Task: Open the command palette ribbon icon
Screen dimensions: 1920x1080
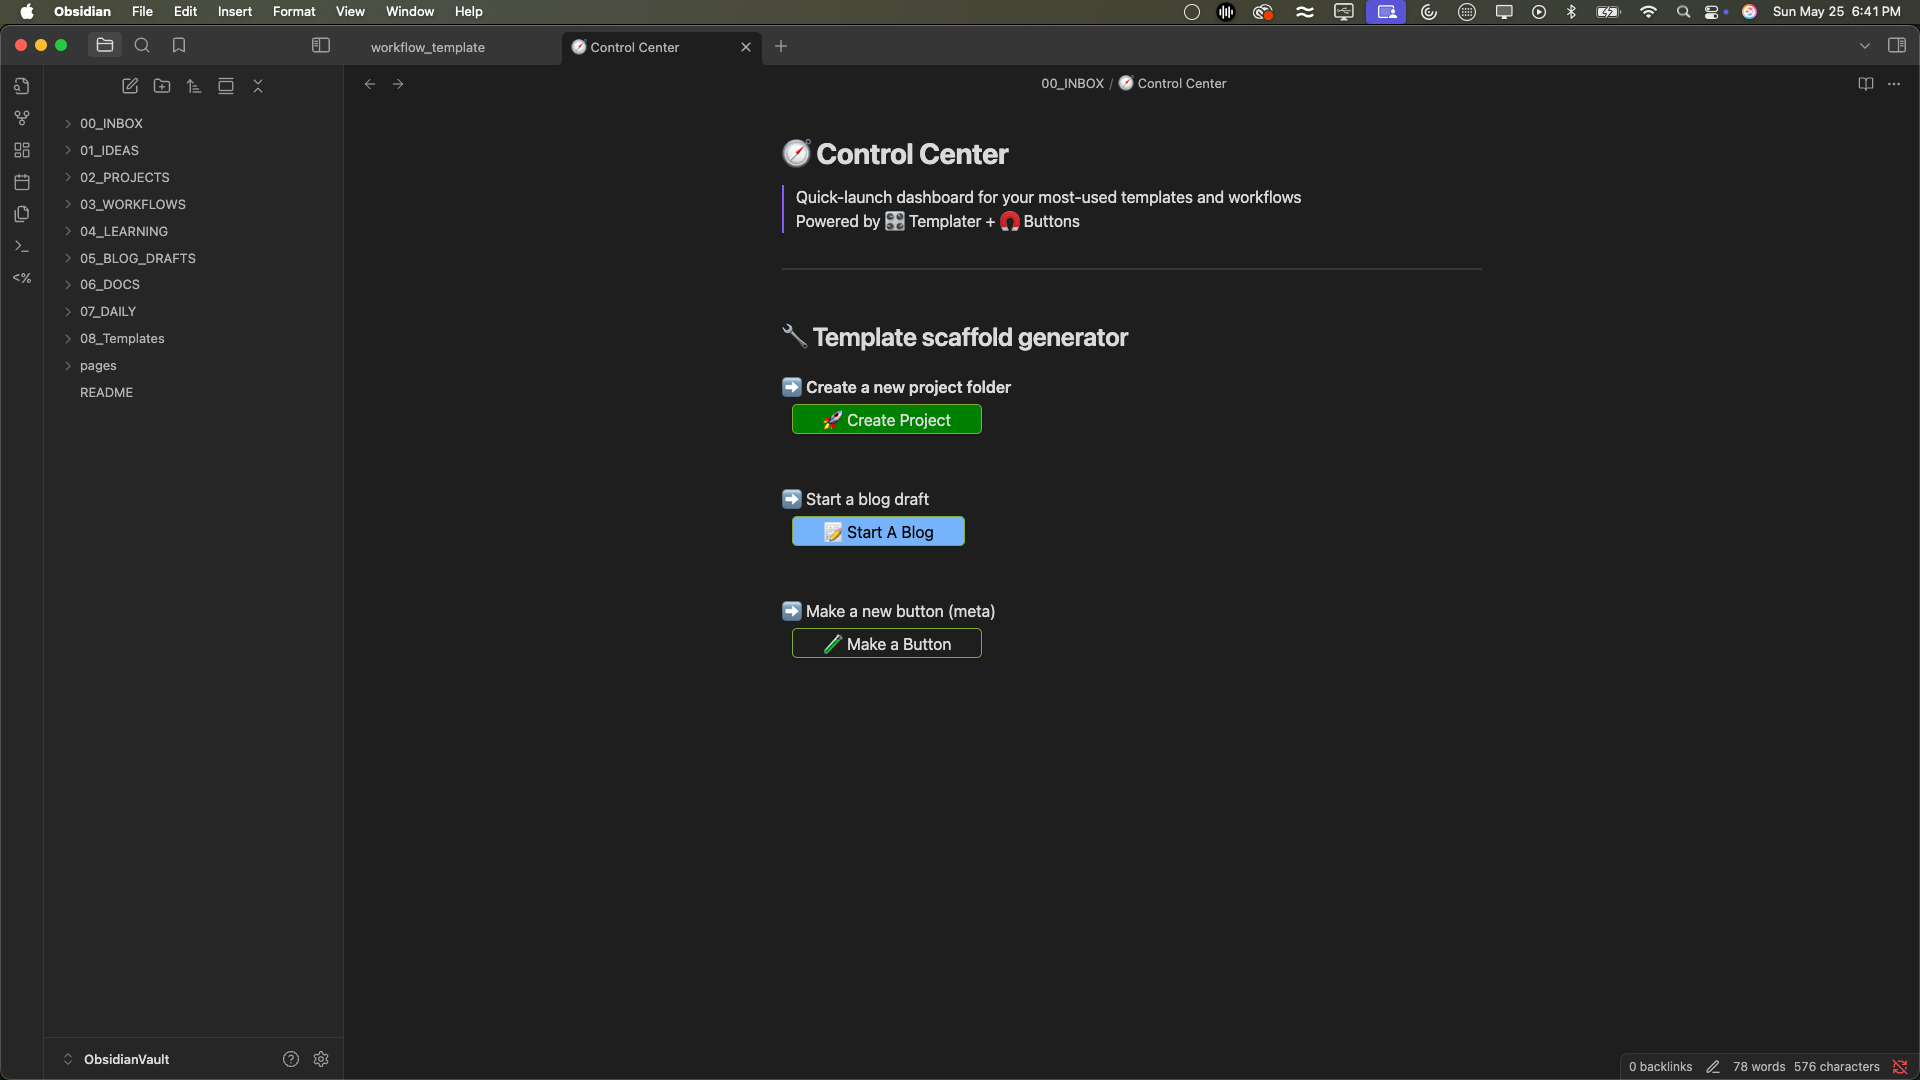Action: 22,246
